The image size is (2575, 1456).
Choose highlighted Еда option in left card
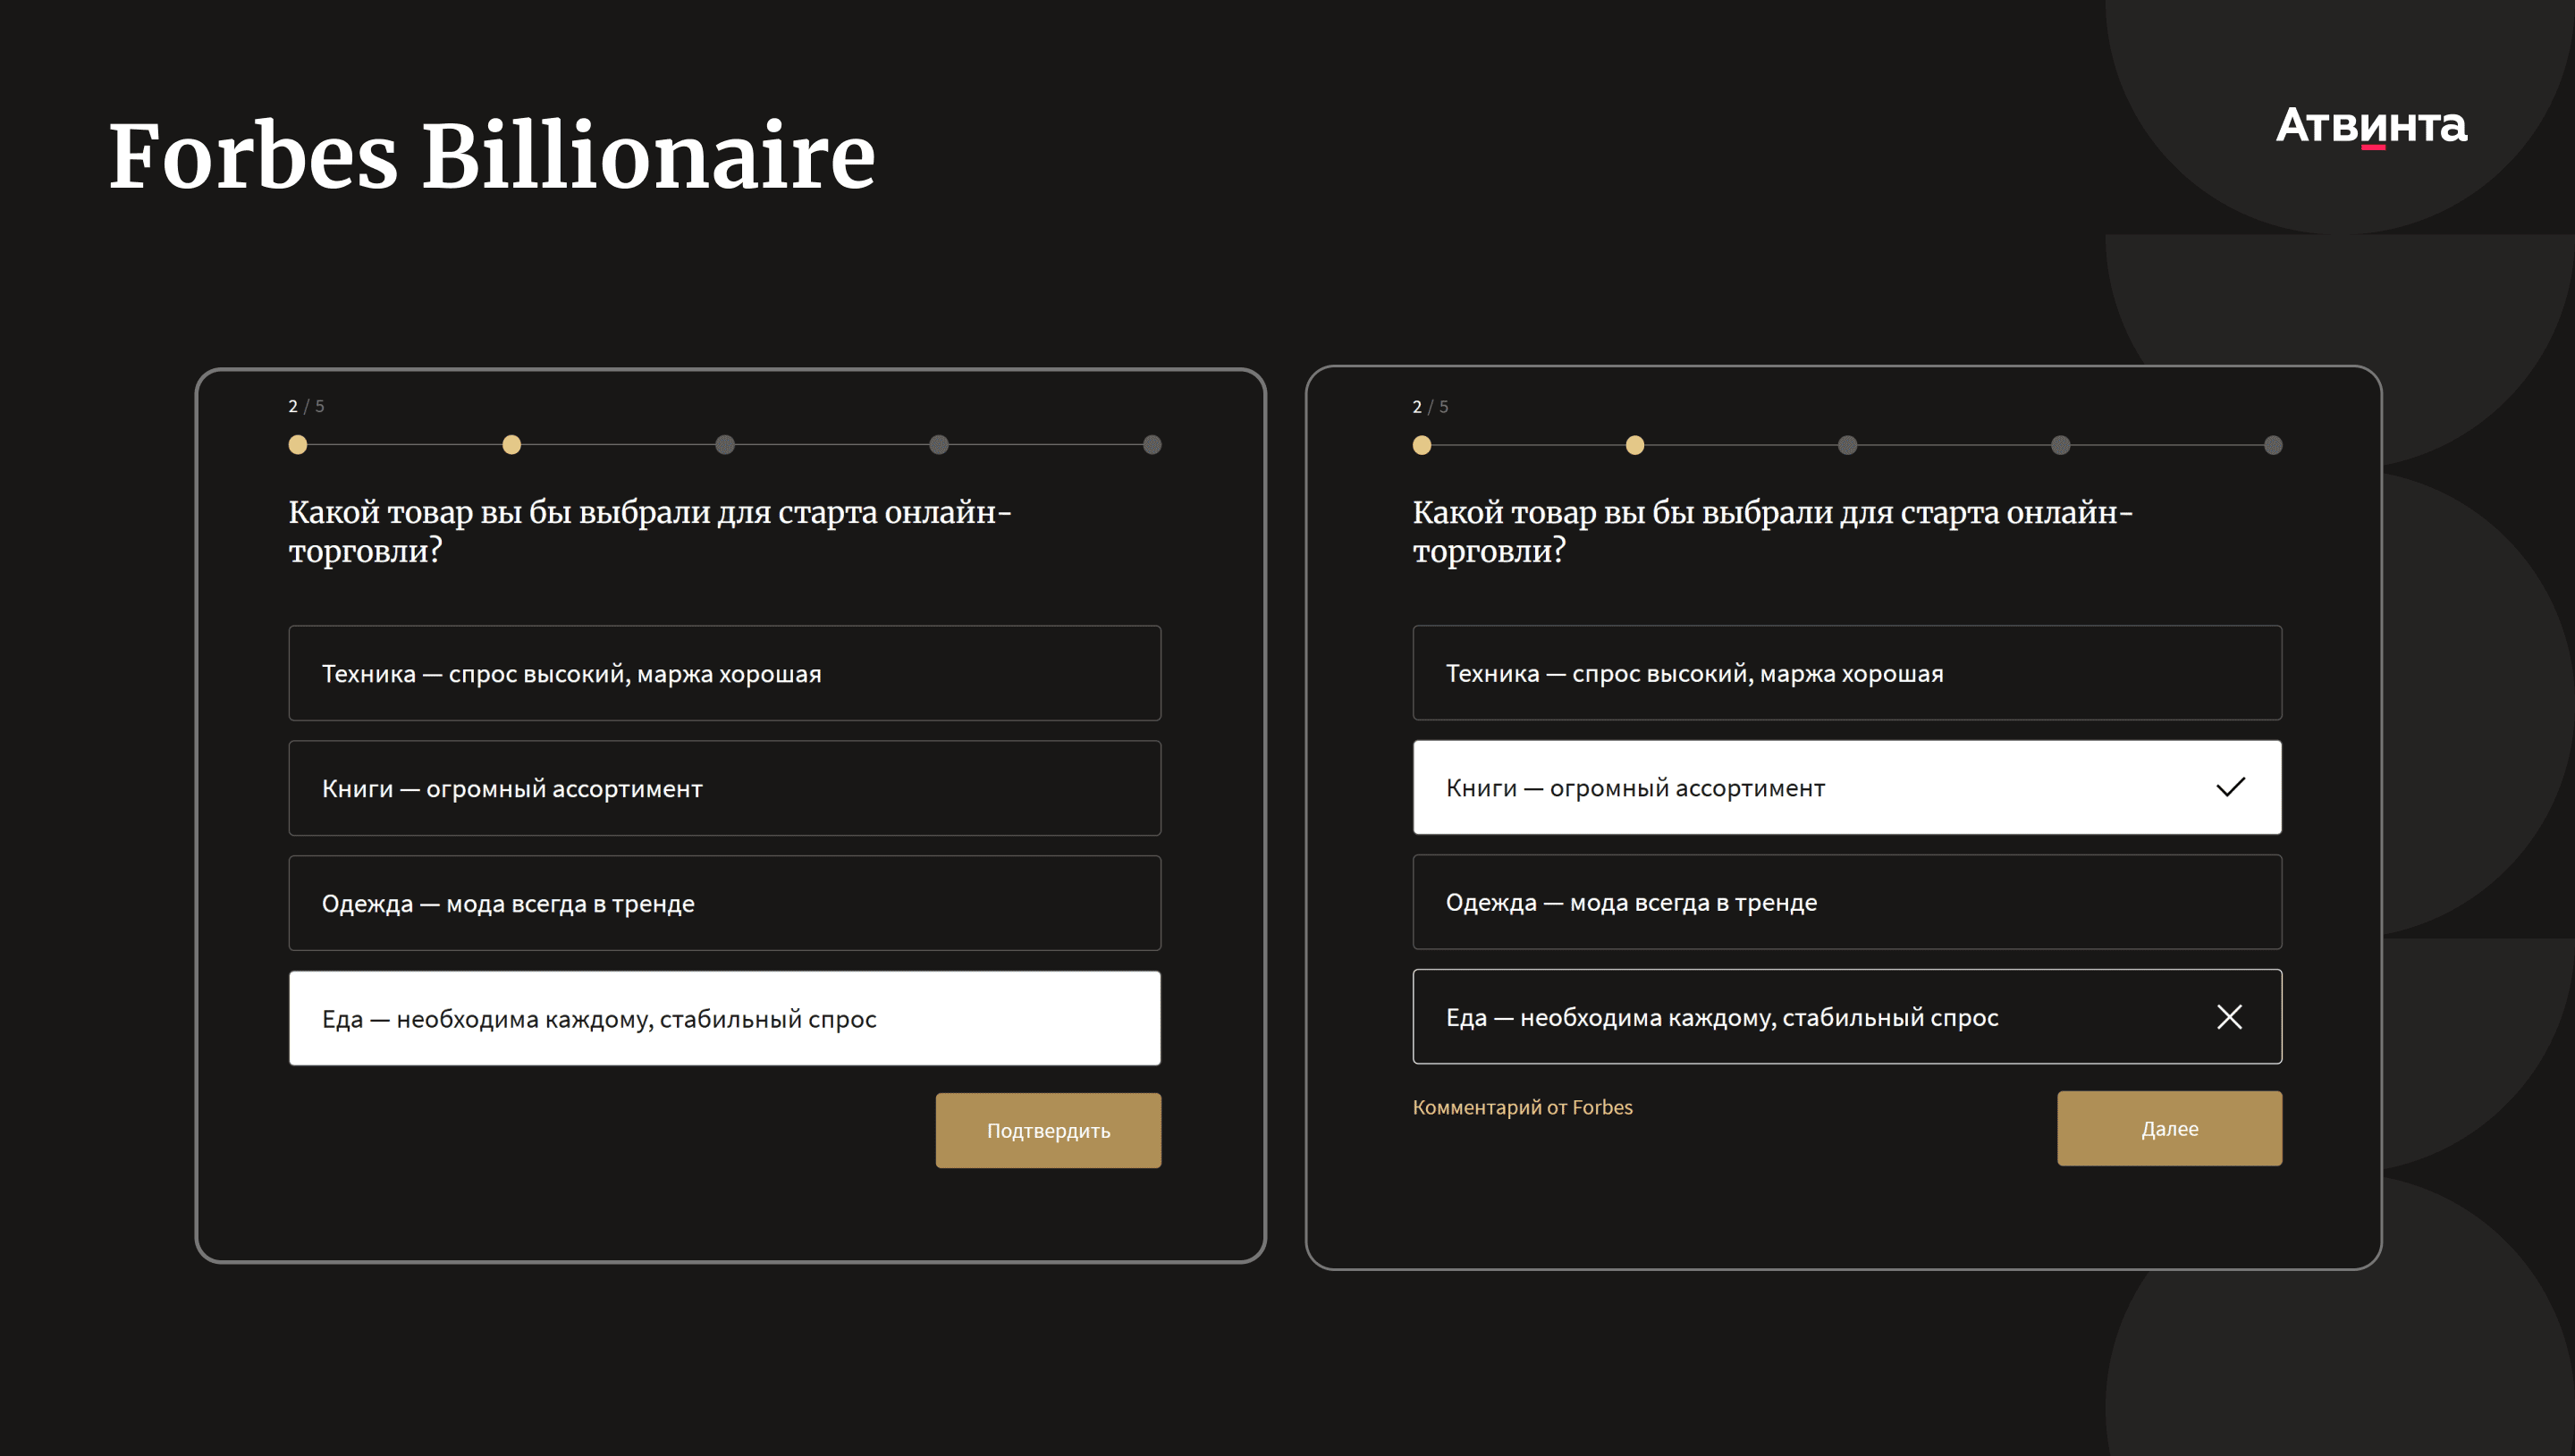tap(724, 1018)
